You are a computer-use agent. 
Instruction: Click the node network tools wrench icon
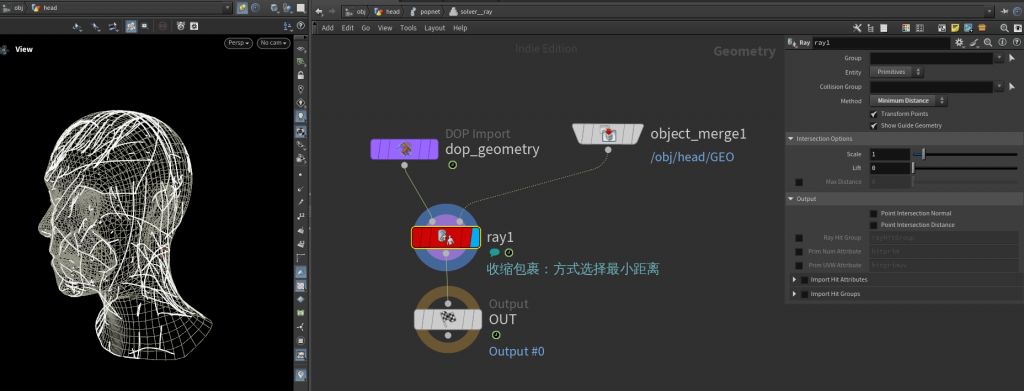pos(858,28)
